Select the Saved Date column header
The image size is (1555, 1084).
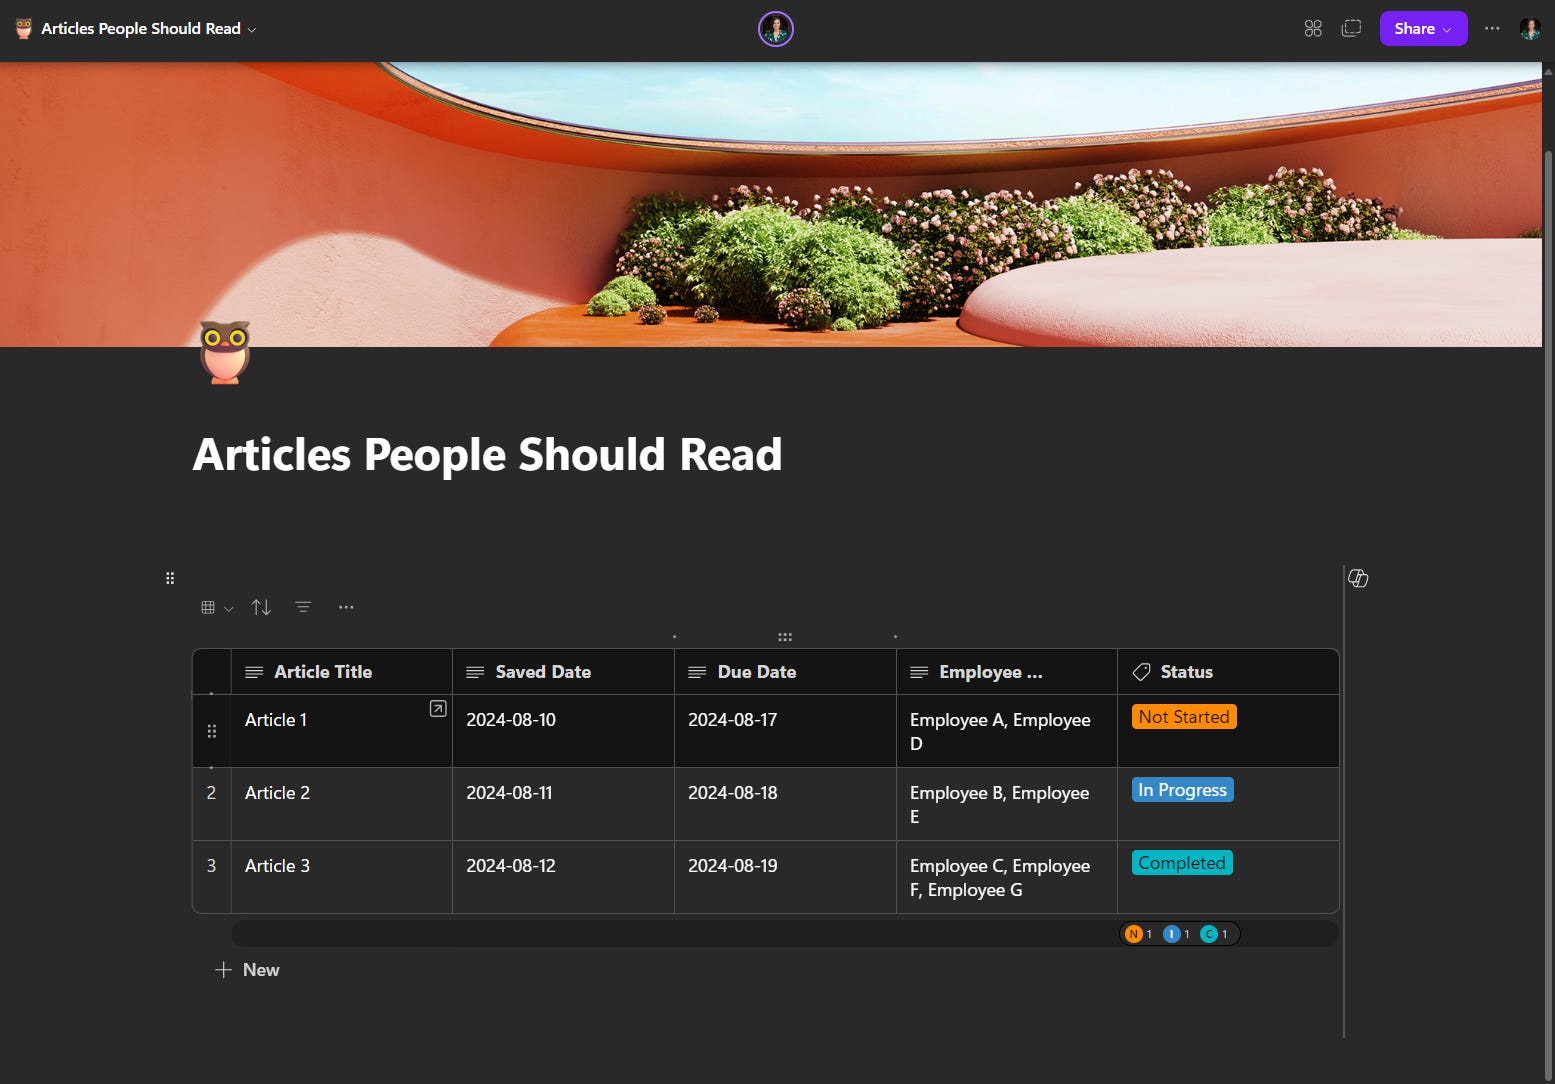(x=563, y=672)
